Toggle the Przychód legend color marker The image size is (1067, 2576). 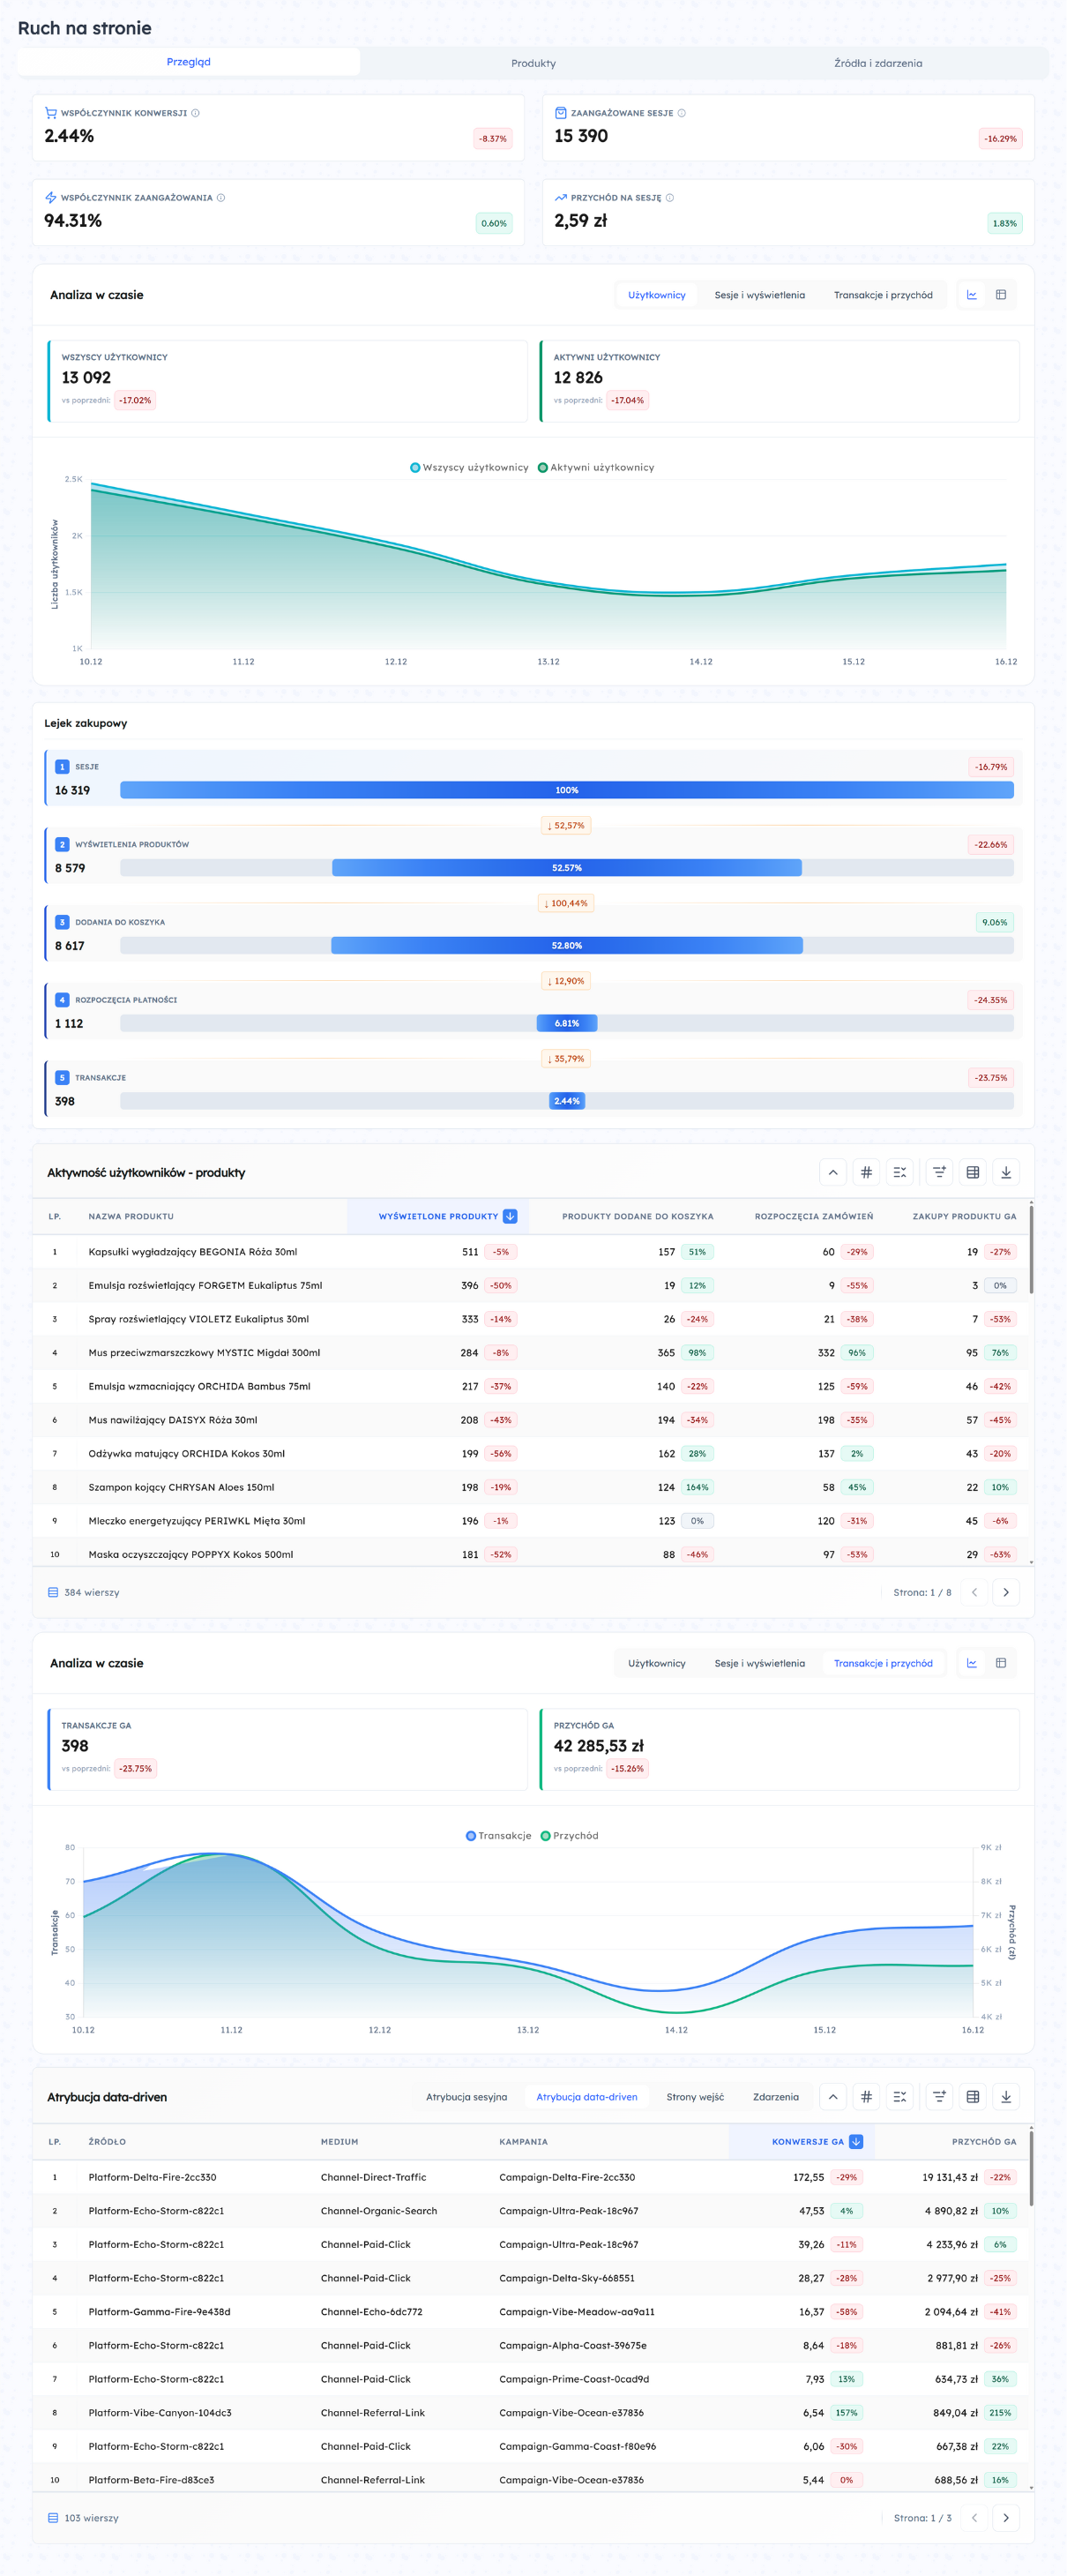(546, 1836)
